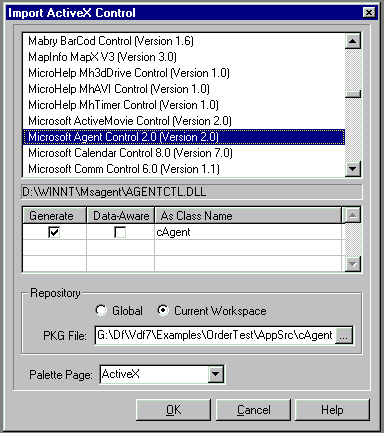This screenshot has width=384, height=433.
Task: Uncheck Generate checkbox for cAgent
Action: 54,232
